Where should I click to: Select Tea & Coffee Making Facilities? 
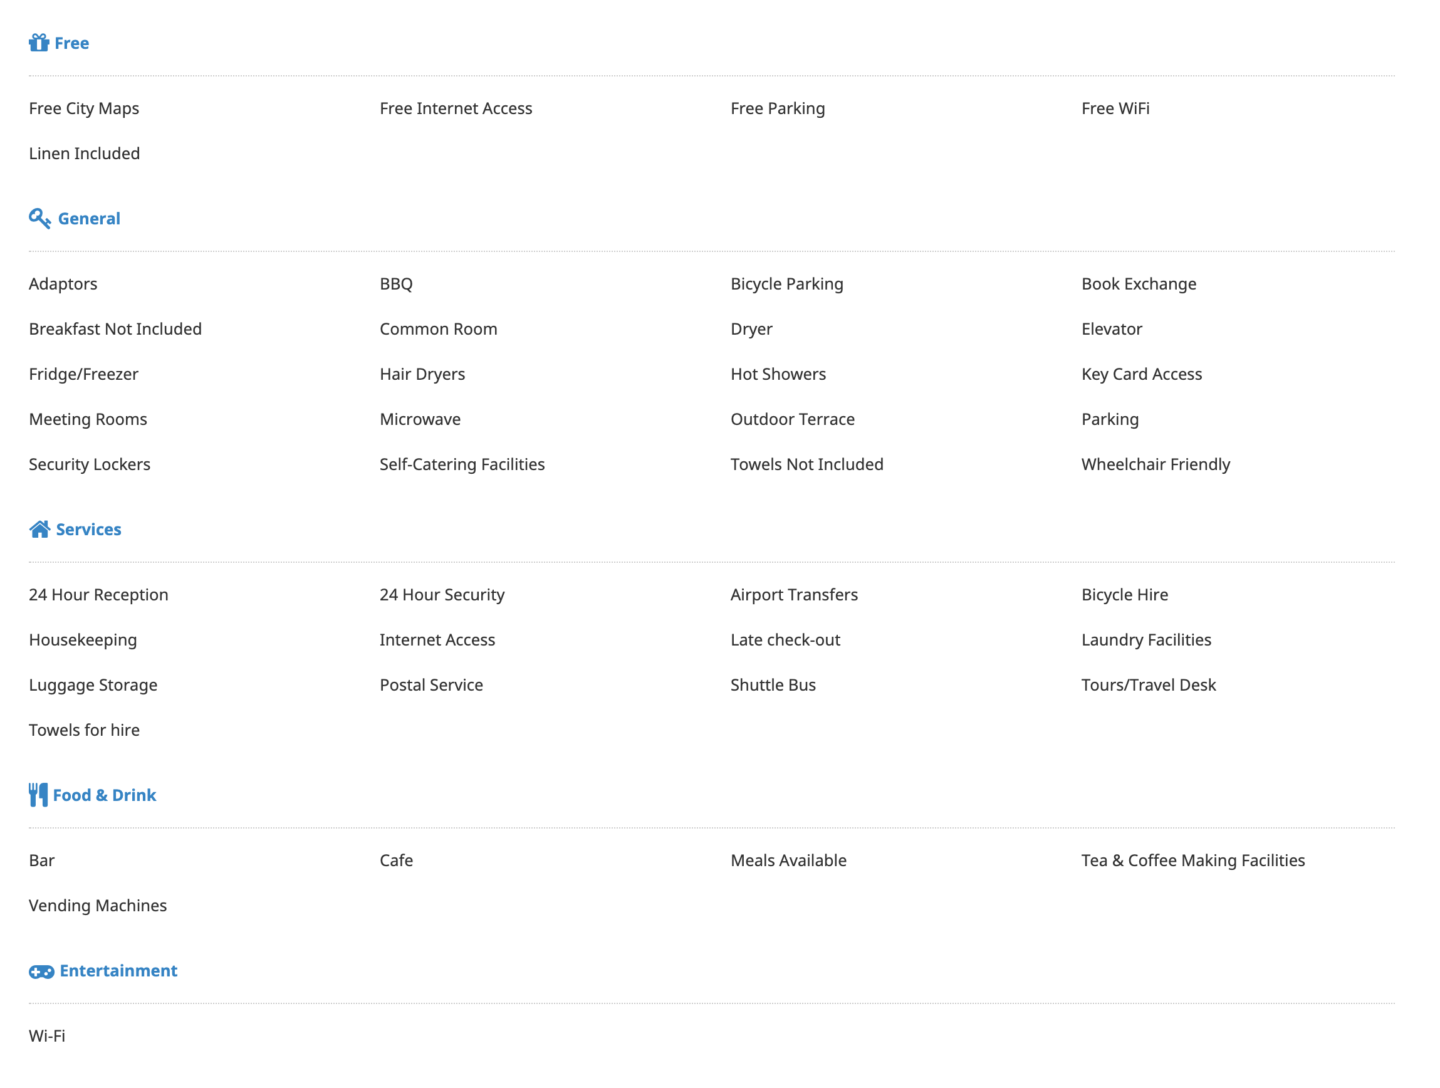coord(1193,860)
